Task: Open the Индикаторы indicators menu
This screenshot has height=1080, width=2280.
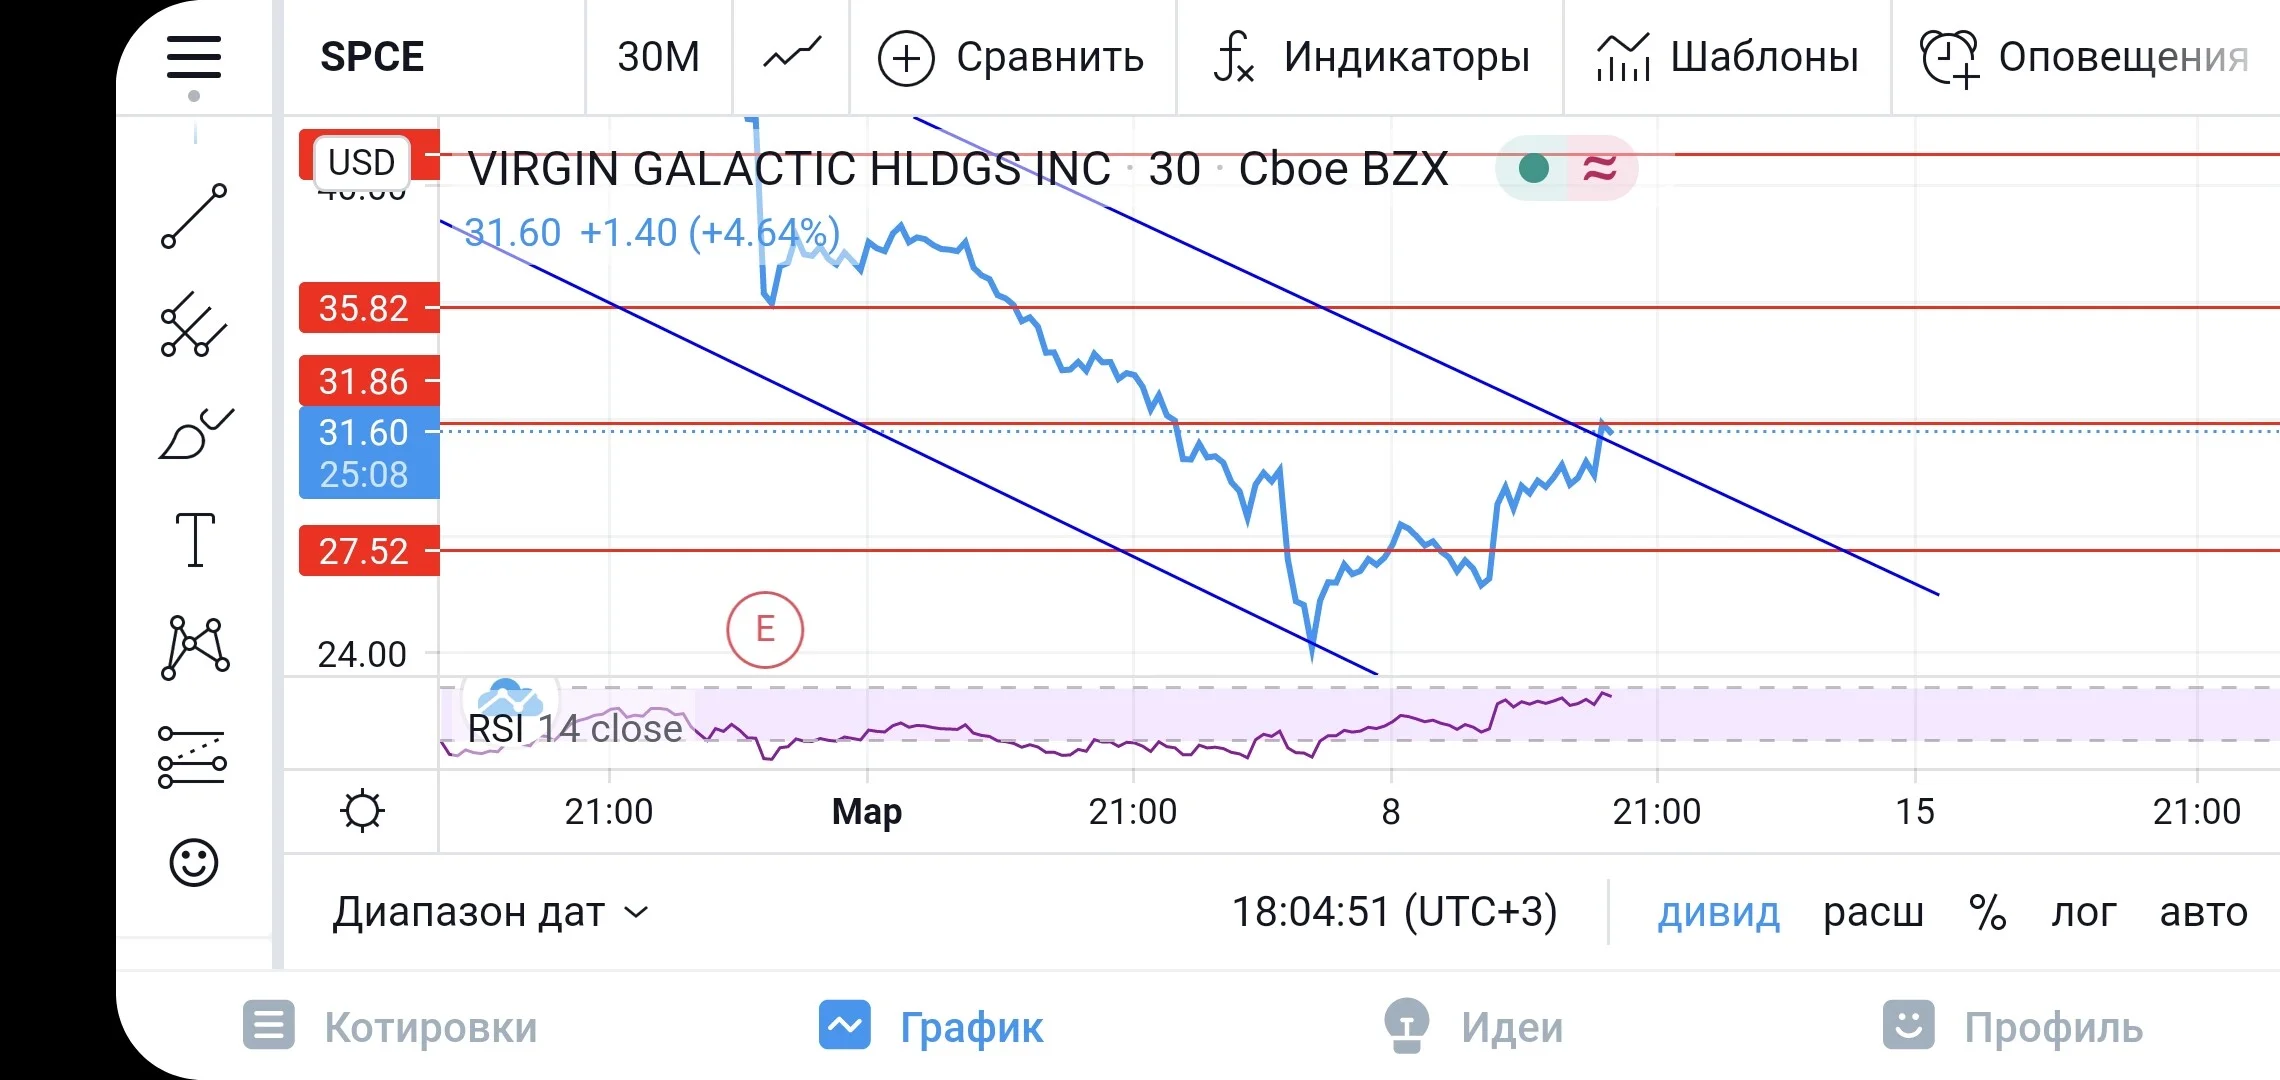Action: pos(1371,57)
